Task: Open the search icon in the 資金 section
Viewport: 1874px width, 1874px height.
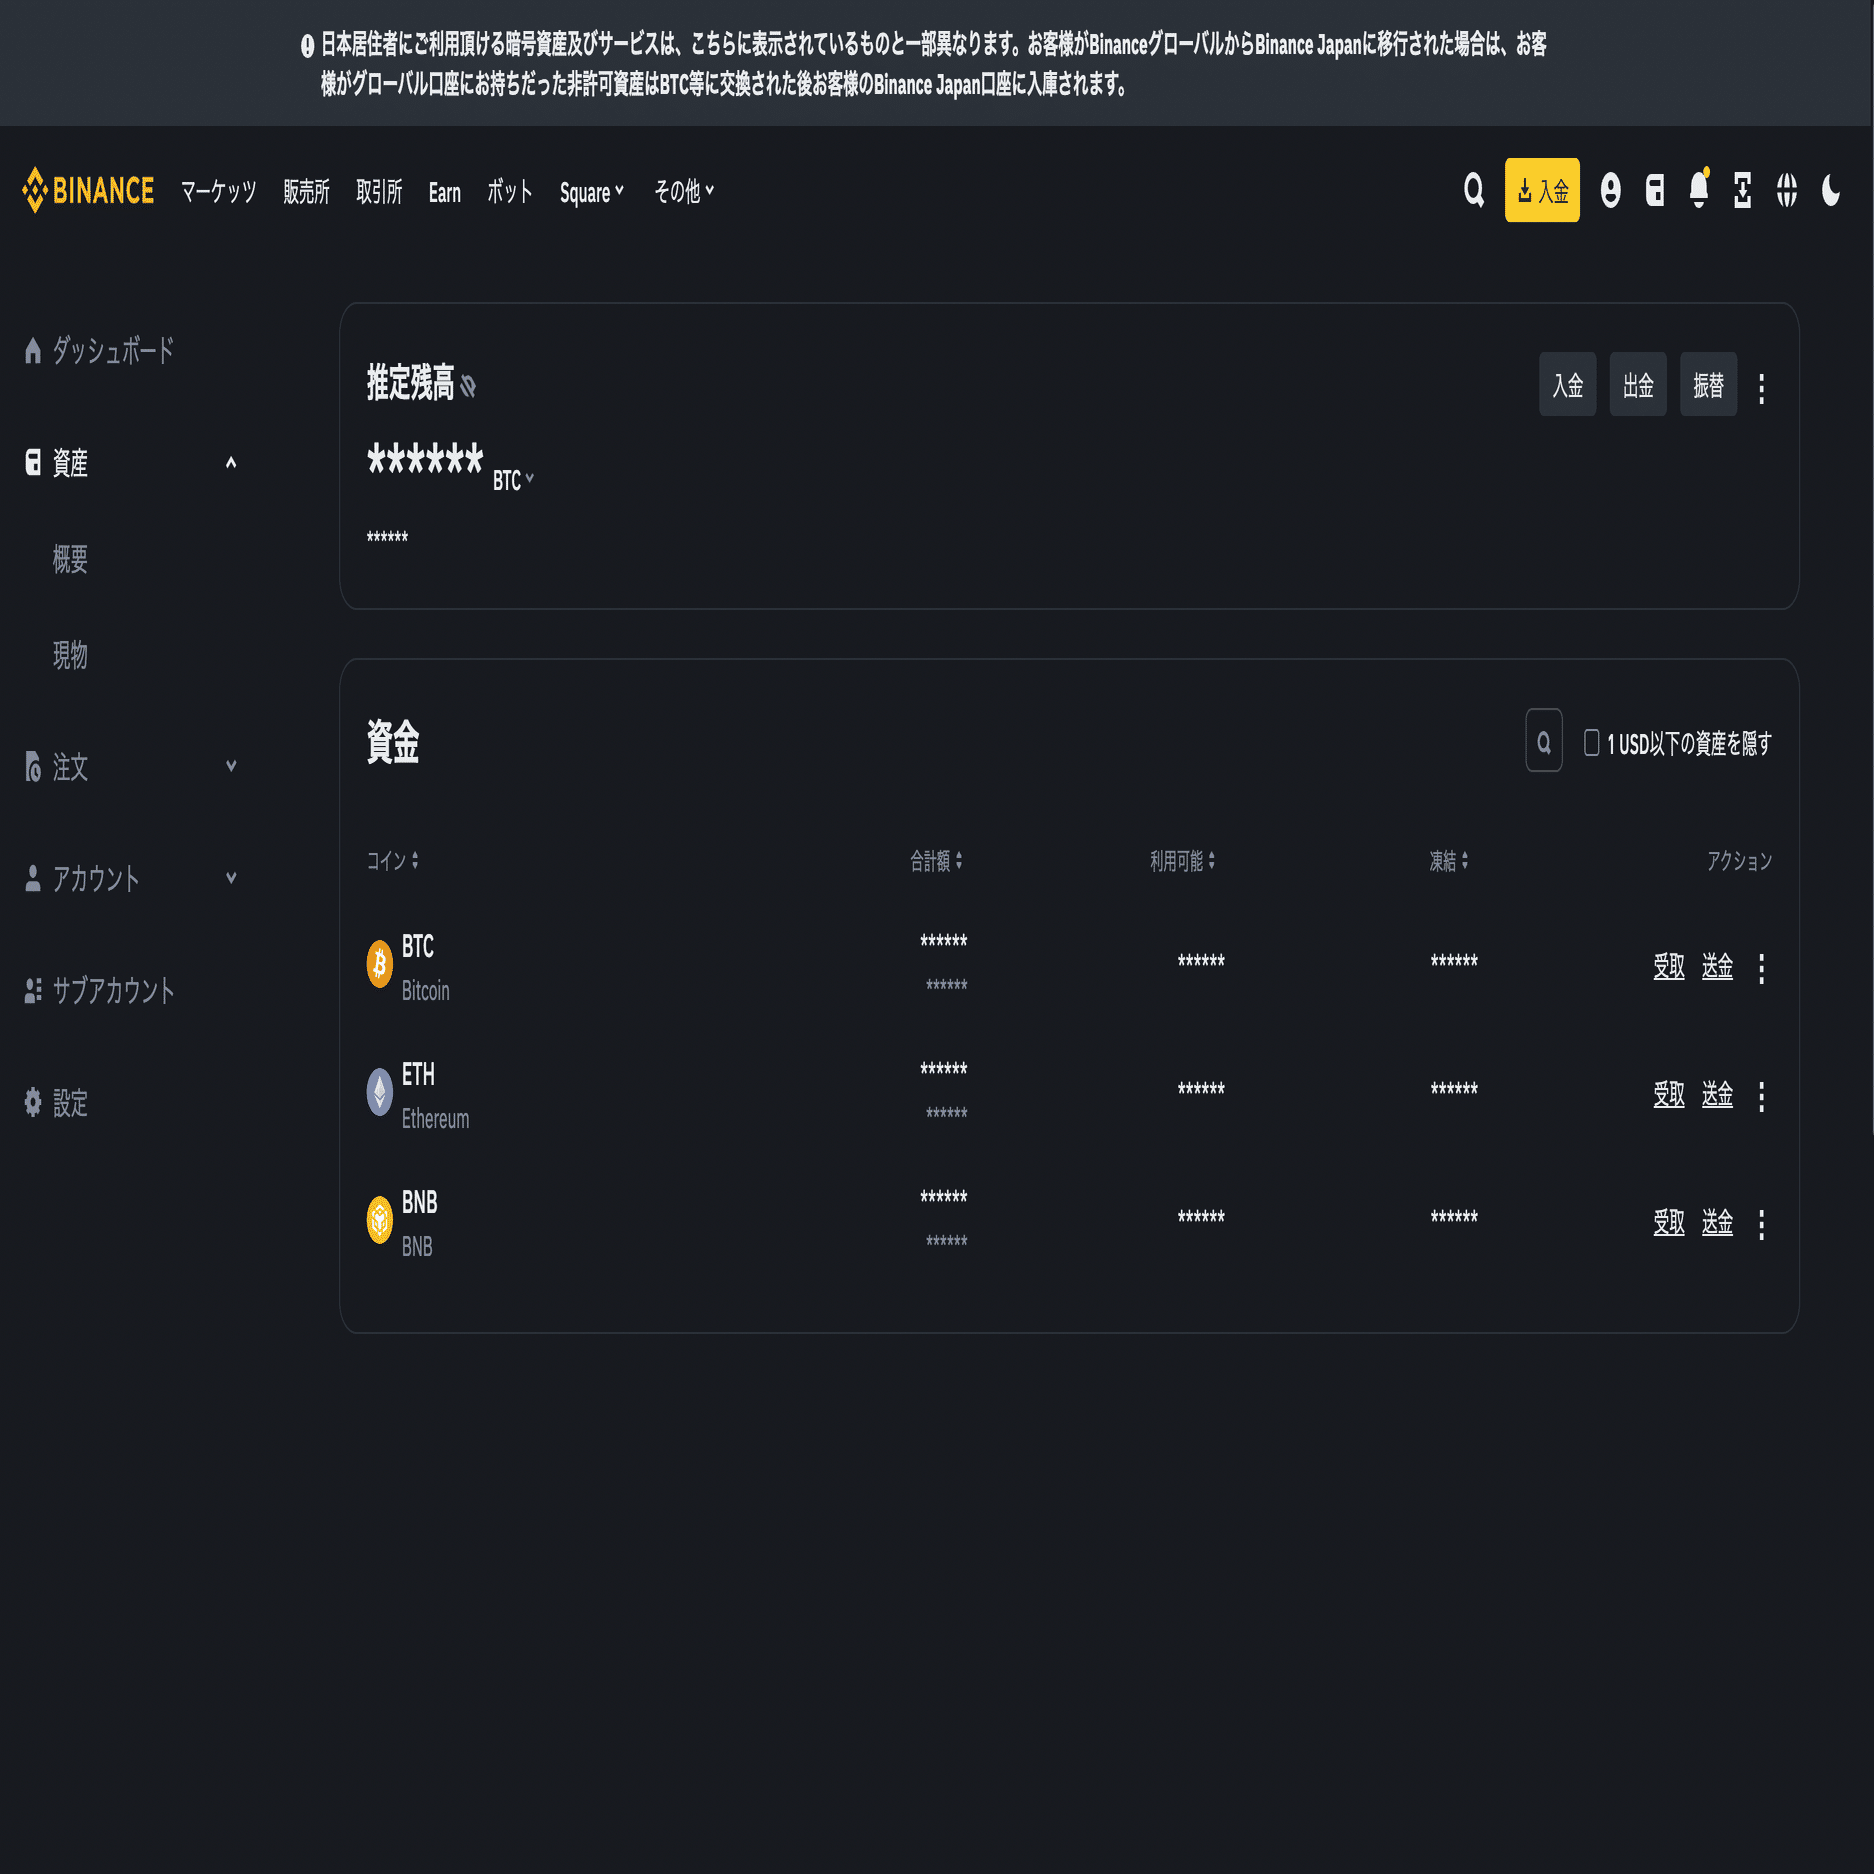Action: (x=1544, y=741)
